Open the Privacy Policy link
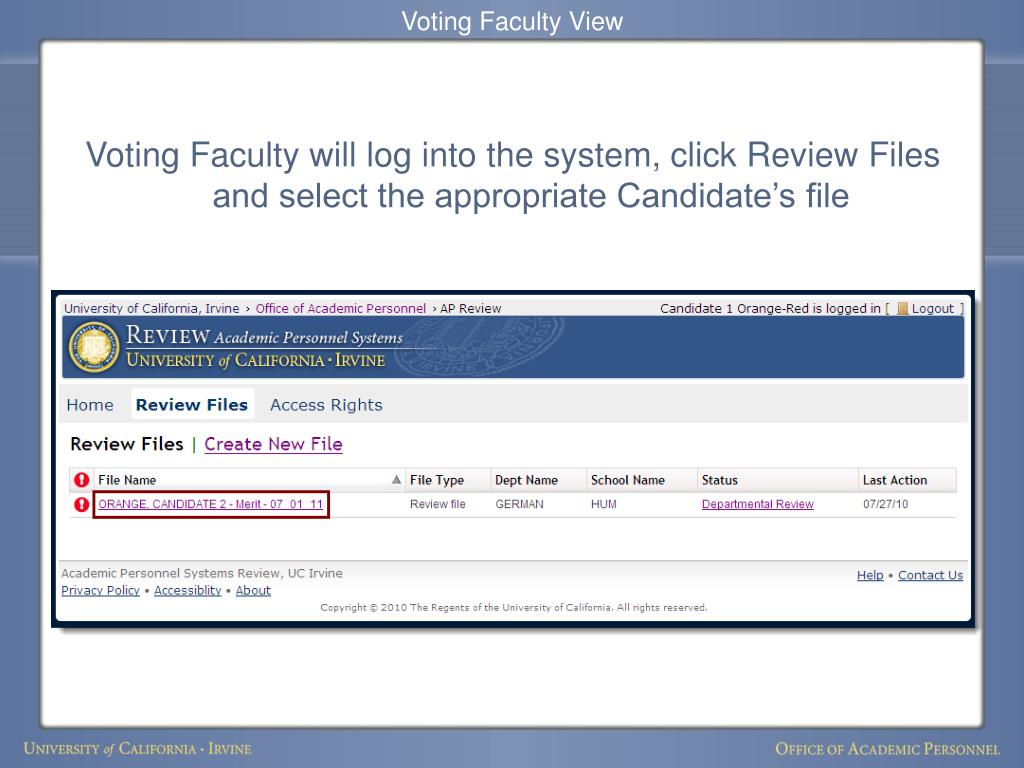The image size is (1024, 768). (x=101, y=590)
